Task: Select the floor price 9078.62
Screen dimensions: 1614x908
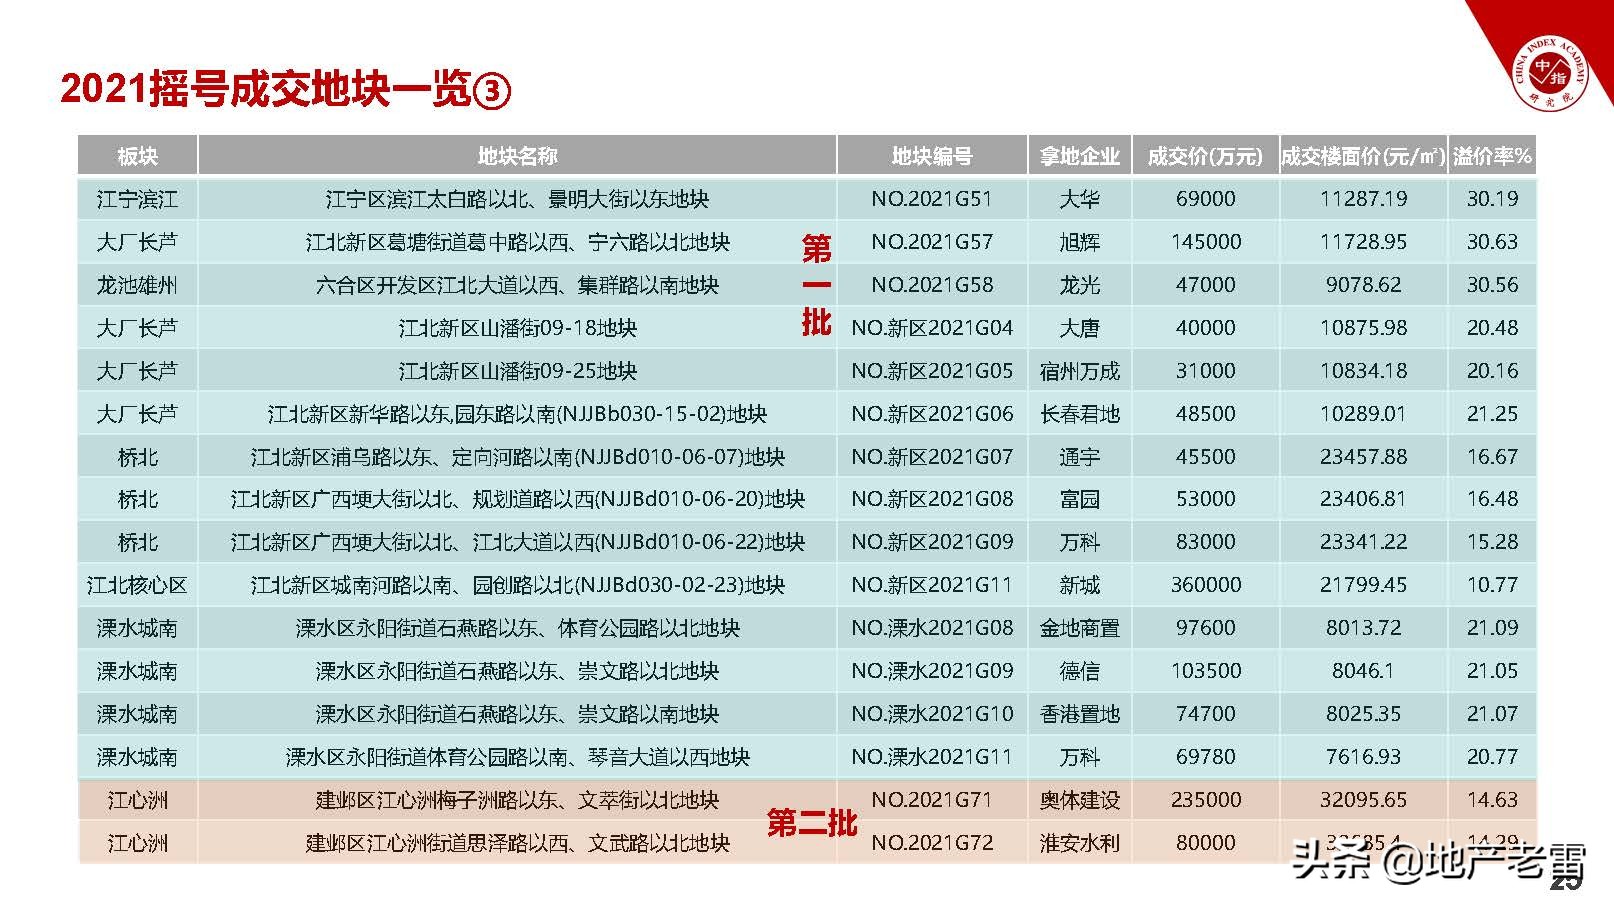Action: (1363, 285)
